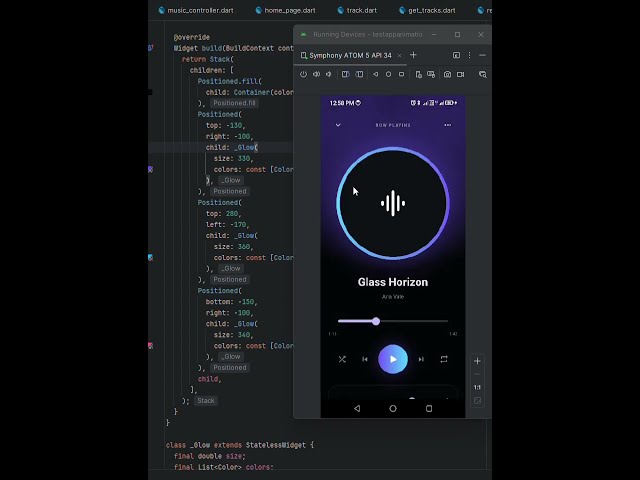This screenshot has height=480, width=640.
Task: Skip to the previous track
Action: coord(365,359)
